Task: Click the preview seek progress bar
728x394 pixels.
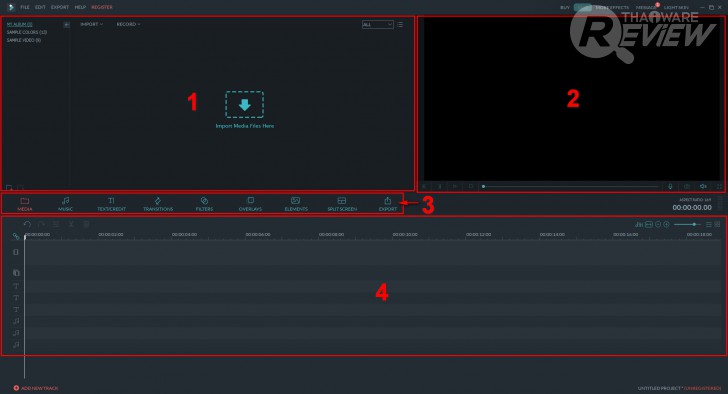Action: [570, 186]
